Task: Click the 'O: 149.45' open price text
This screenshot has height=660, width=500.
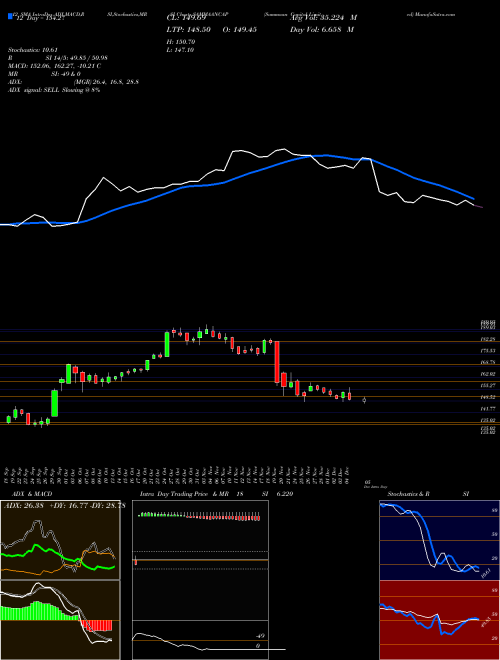Action: (x=239, y=30)
